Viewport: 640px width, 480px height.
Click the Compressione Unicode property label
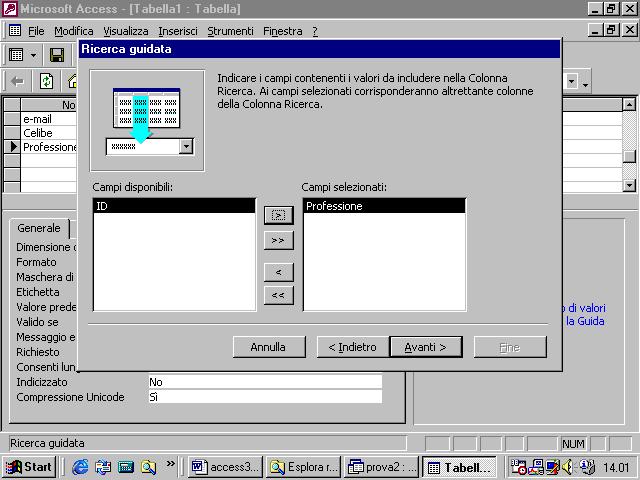click(x=70, y=397)
